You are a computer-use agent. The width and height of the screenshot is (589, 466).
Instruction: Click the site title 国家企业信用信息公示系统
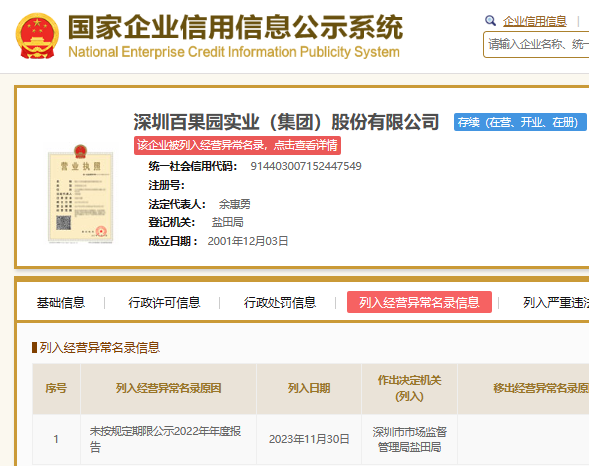(x=235, y=27)
